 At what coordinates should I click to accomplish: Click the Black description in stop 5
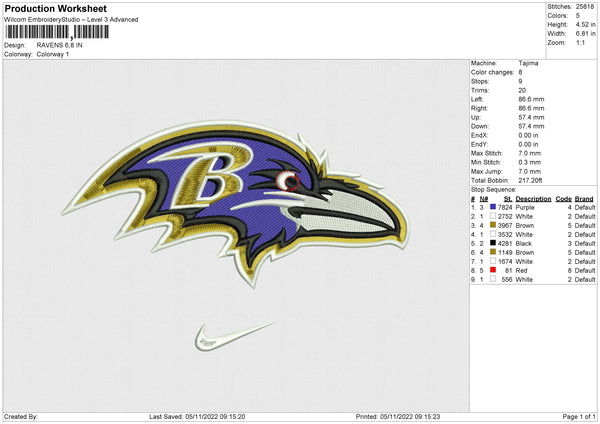coord(523,243)
